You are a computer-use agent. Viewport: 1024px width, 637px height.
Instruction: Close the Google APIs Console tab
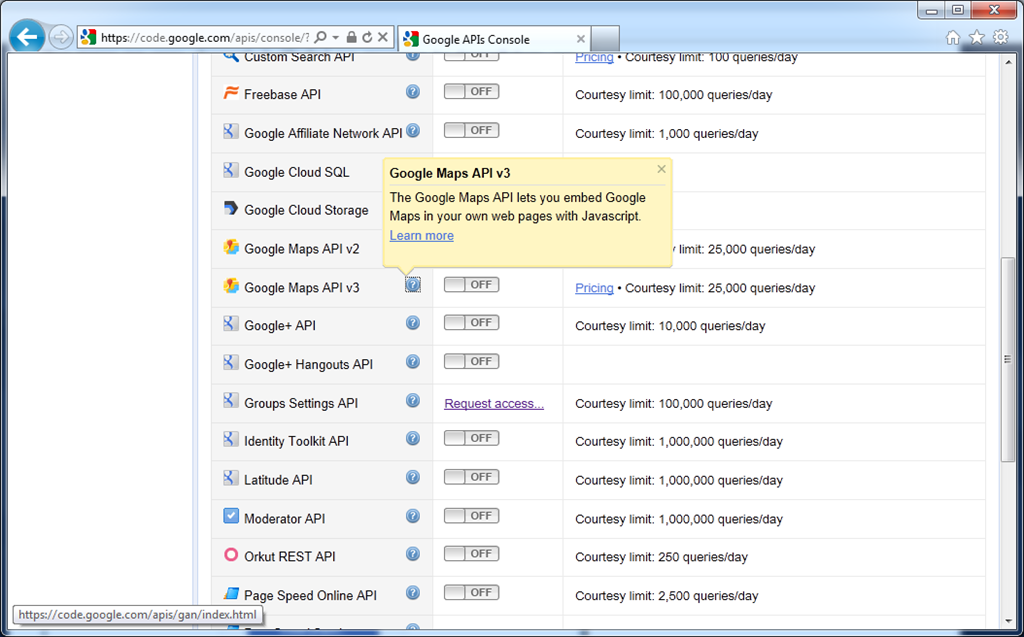point(581,39)
